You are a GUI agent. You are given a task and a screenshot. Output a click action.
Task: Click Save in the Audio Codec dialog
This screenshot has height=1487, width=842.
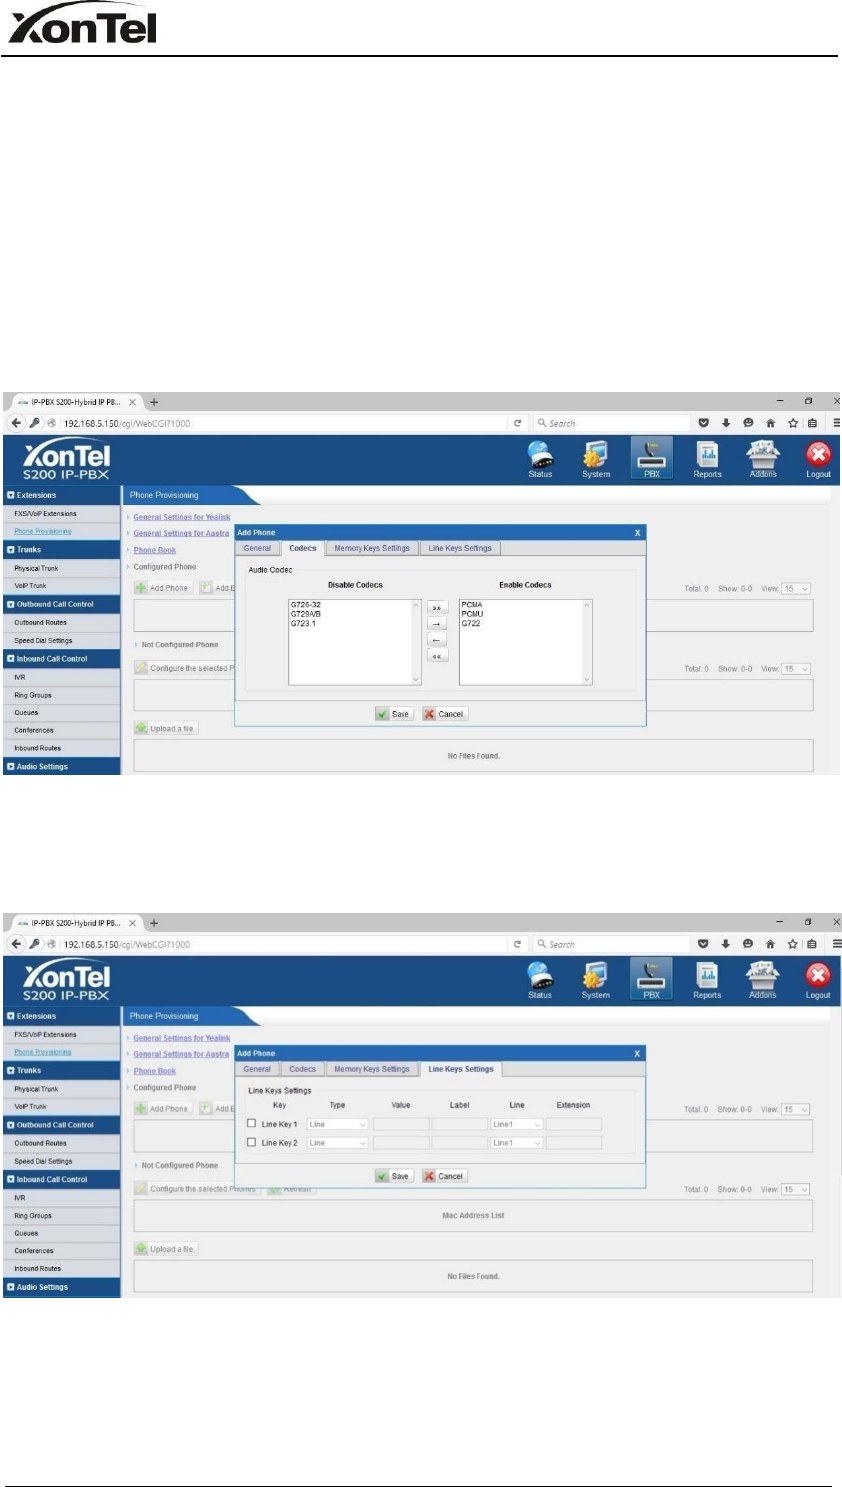393,714
